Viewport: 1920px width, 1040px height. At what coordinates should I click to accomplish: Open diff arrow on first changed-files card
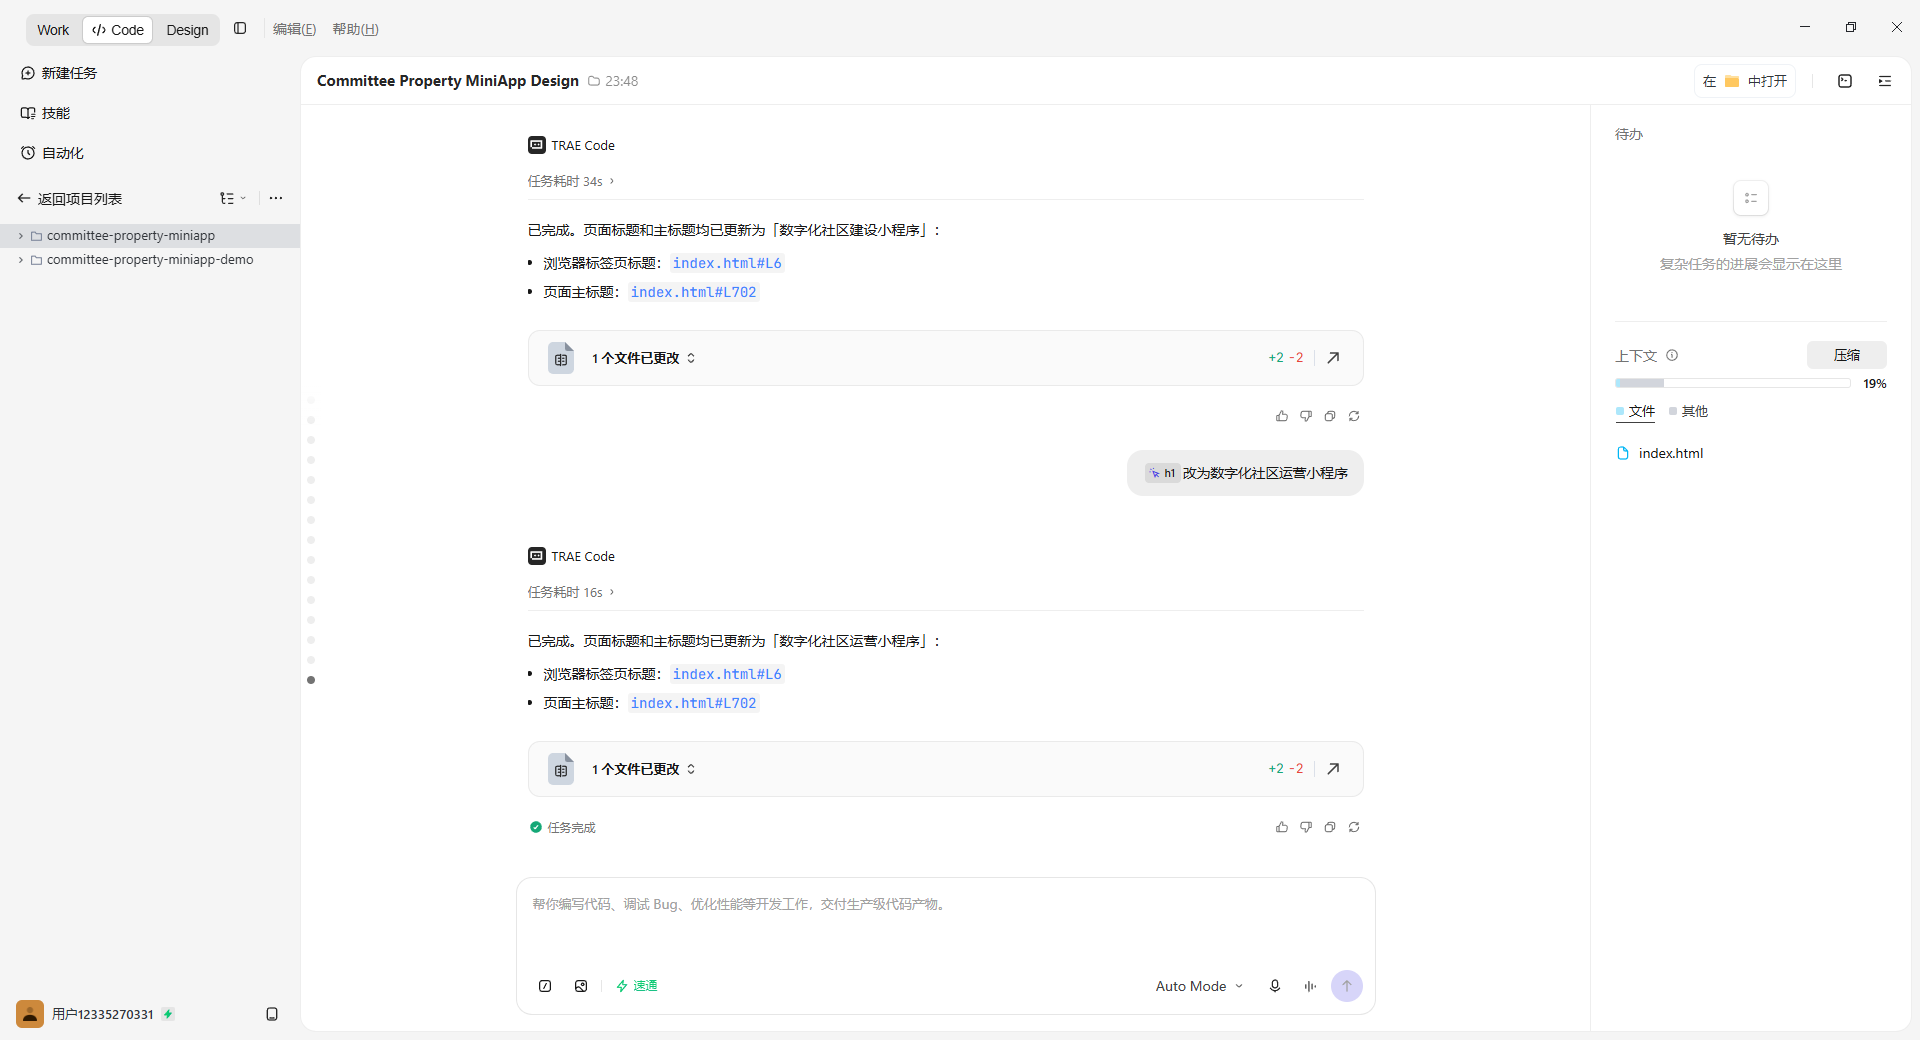click(1333, 358)
